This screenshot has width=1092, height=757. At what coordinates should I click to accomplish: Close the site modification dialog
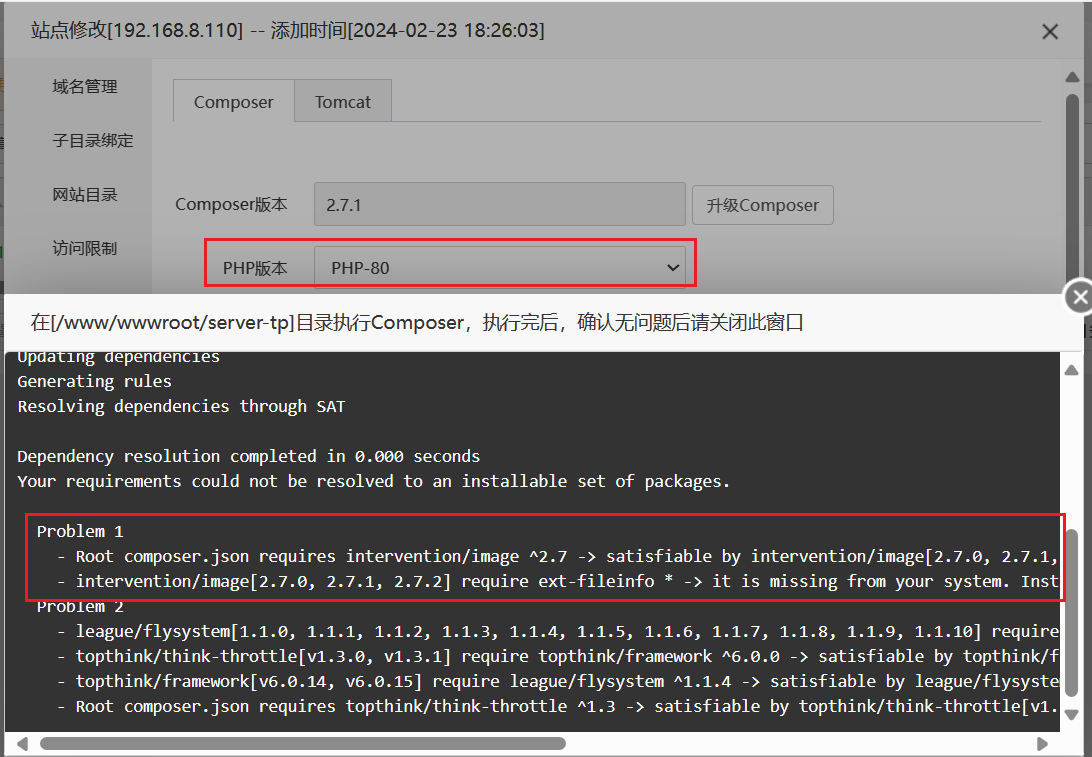coord(1050,31)
